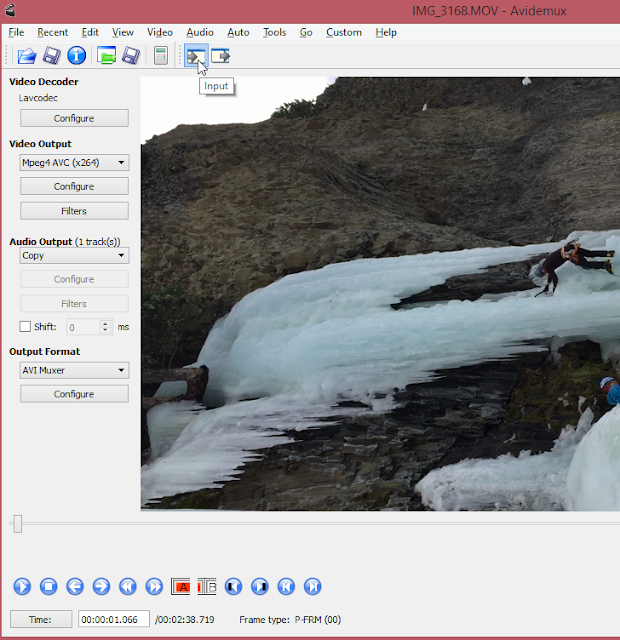620x640 pixels.
Task: Click the frame type P-FRM (00) text
Action: (x=318, y=620)
